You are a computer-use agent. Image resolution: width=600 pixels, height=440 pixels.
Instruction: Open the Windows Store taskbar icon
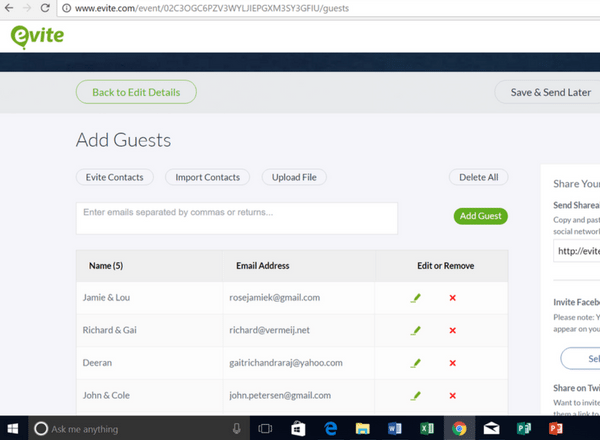click(x=298, y=429)
